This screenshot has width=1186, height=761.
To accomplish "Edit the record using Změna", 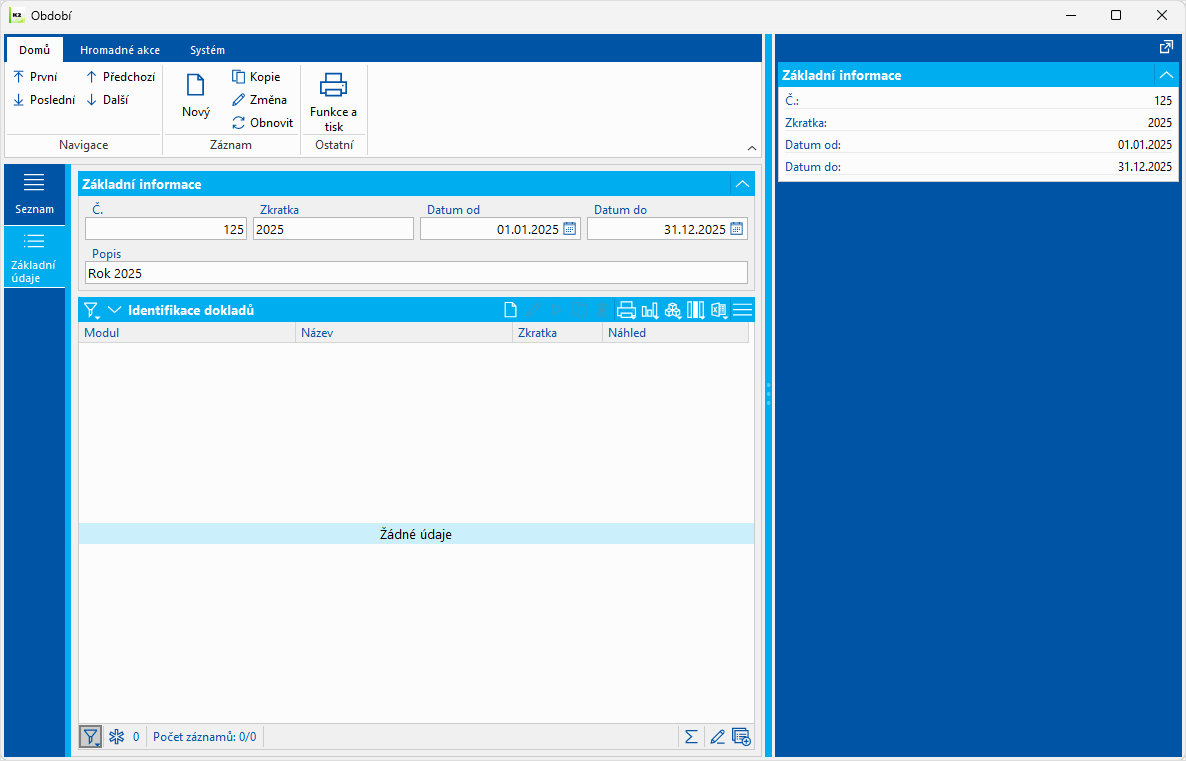I will tap(259, 100).
